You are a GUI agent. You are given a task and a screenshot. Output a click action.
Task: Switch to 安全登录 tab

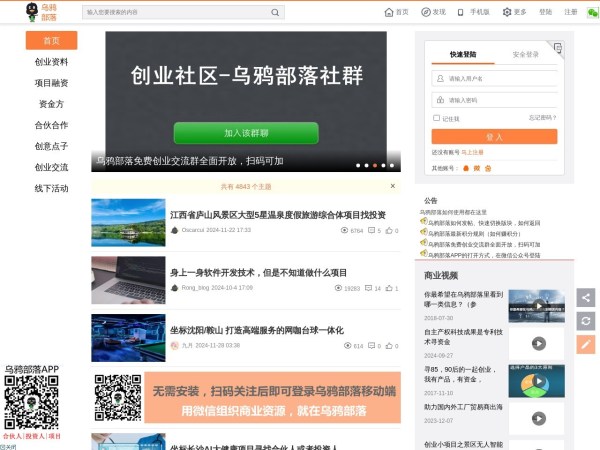[526, 54]
